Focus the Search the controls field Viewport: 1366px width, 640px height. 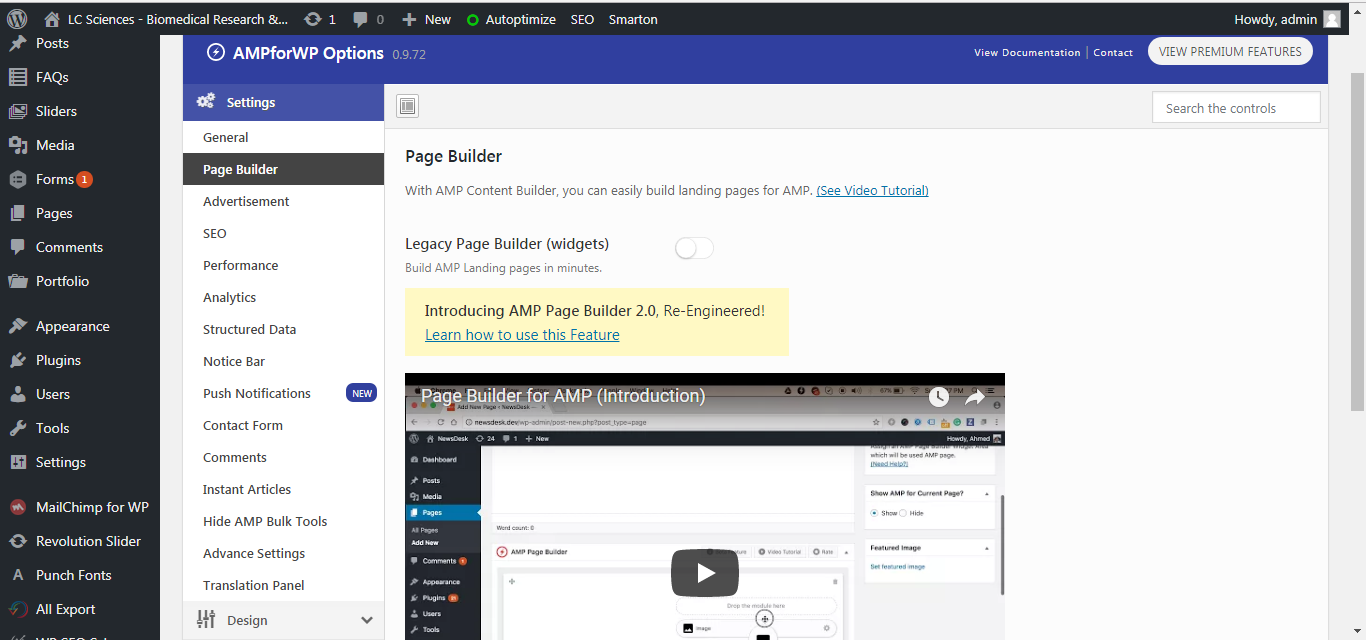pyautogui.click(x=1236, y=108)
